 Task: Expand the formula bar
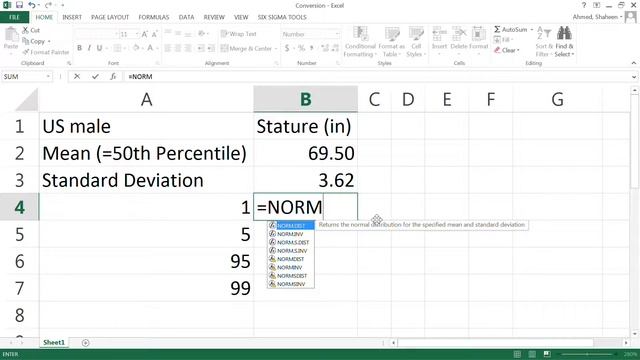pos(634,76)
